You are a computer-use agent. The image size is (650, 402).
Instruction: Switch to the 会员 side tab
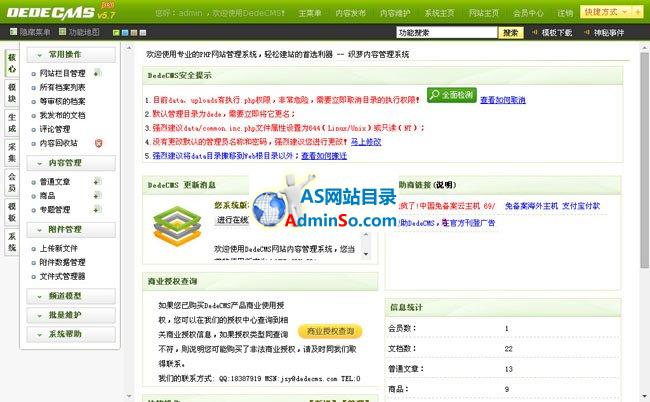12,182
